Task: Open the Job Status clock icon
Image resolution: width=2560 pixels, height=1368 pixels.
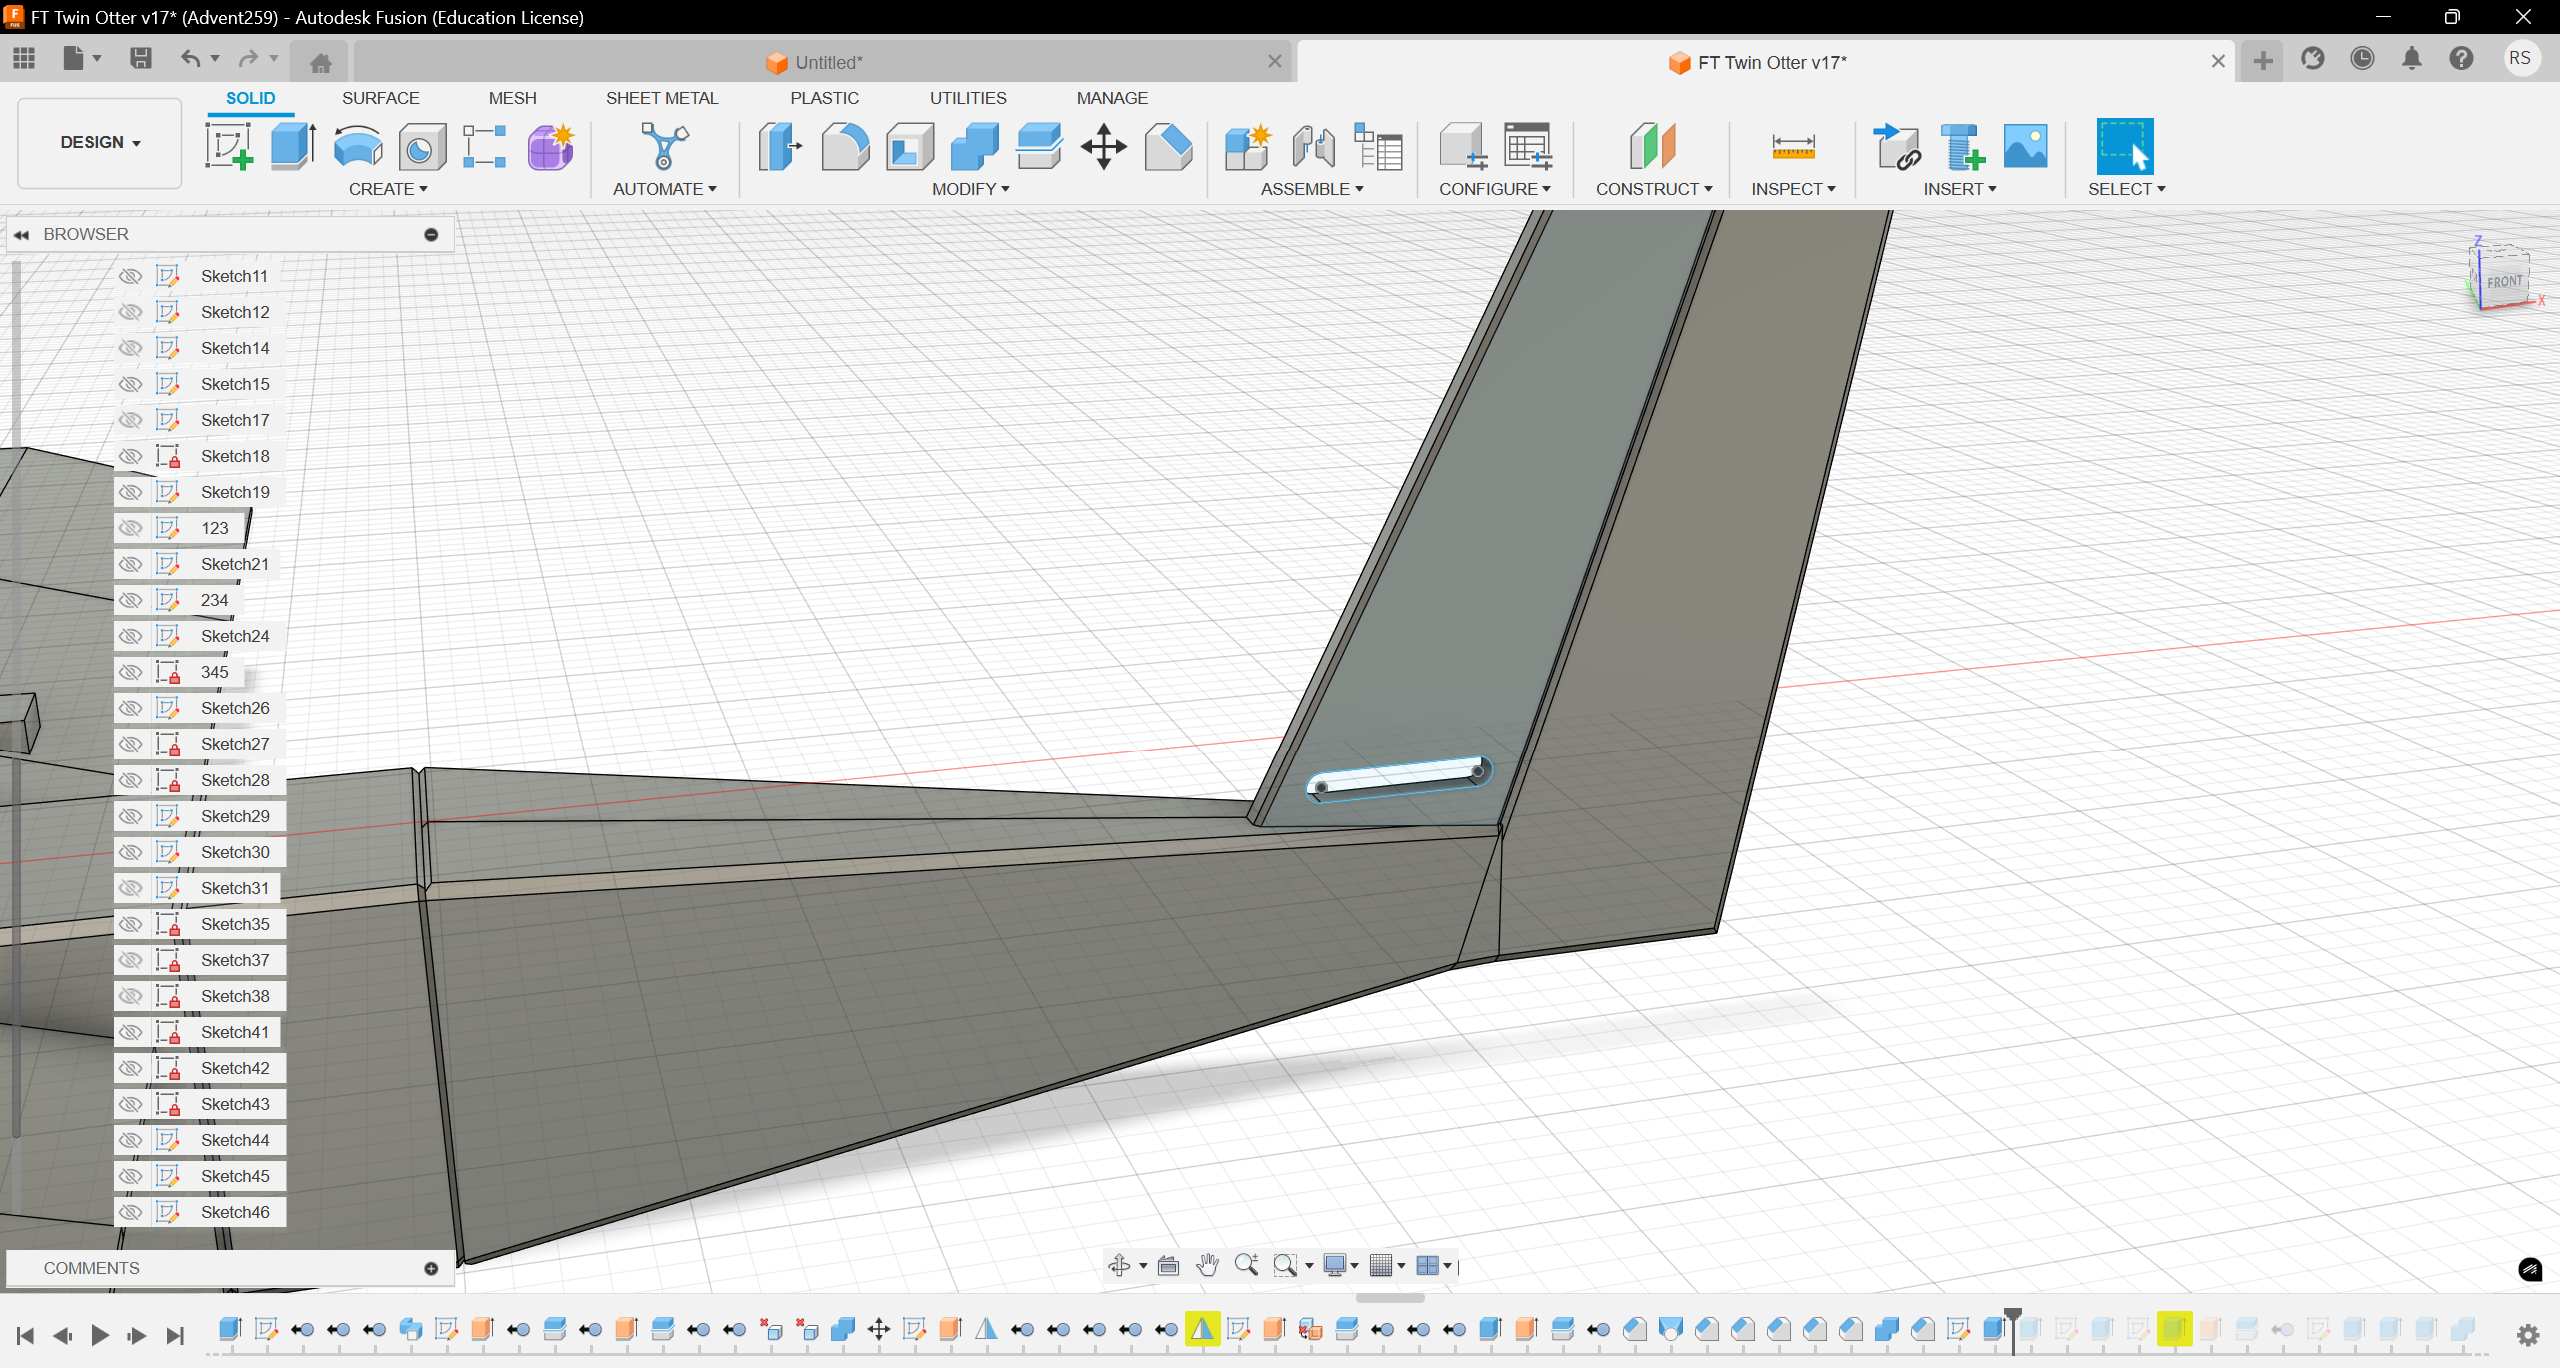Action: coord(2362,59)
